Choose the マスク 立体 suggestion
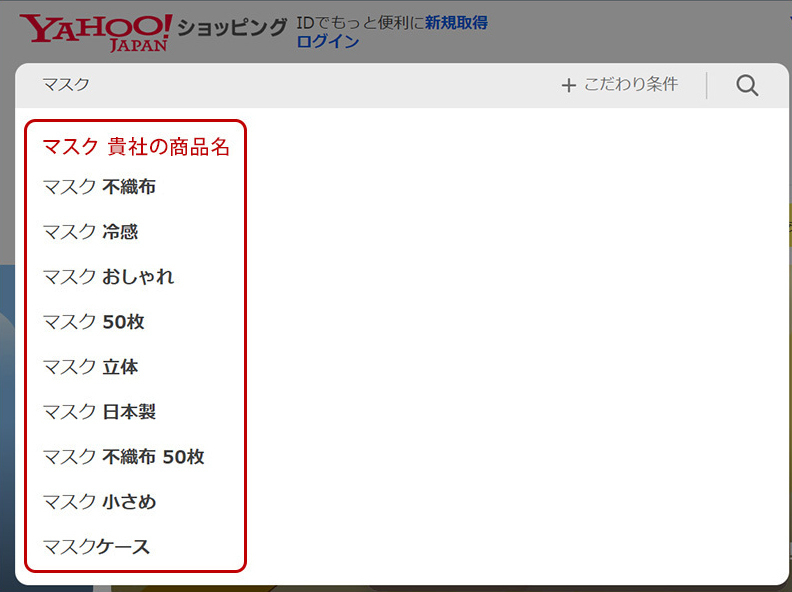The image size is (792, 592). 90,367
